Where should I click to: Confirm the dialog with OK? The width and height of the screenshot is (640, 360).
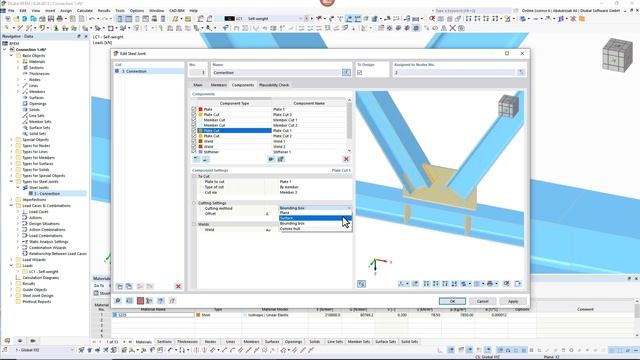pyautogui.click(x=452, y=301)
